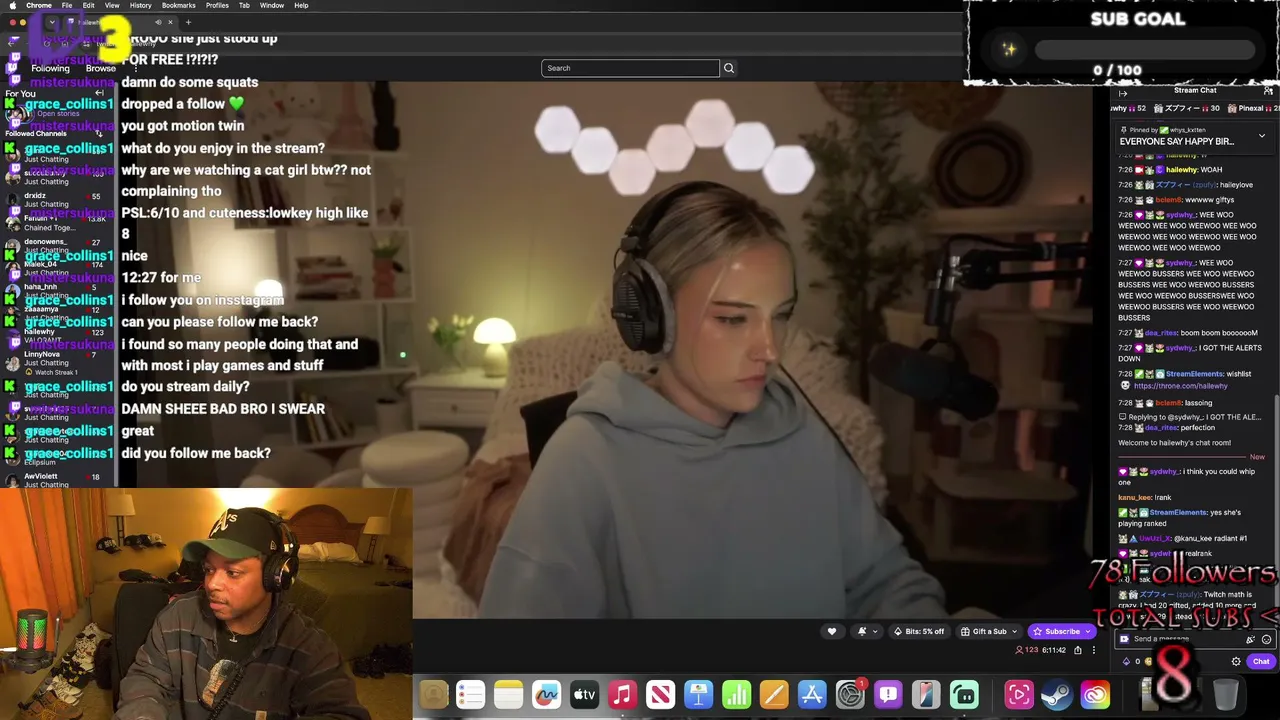This screenshot has height=720, width=1280.
Task: Expand the Subscribe button dropdown arrow
Action: 1088,632
